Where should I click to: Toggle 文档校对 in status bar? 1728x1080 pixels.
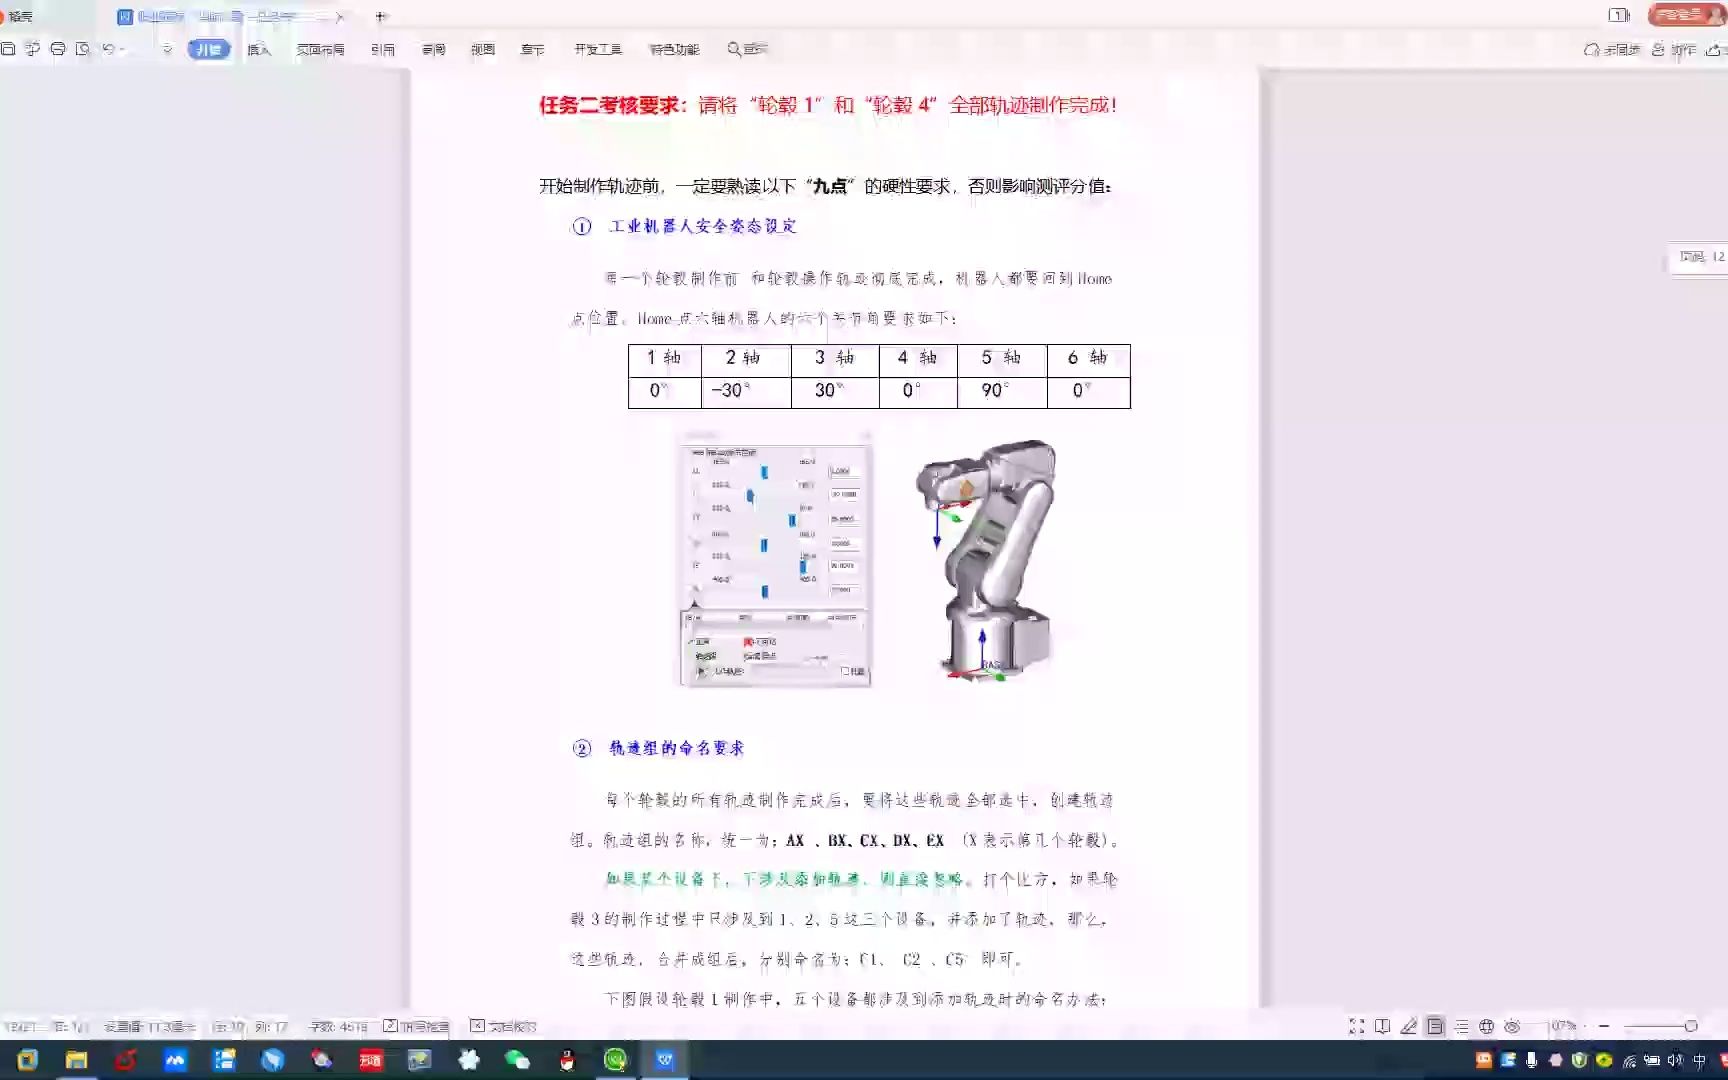503,1026
